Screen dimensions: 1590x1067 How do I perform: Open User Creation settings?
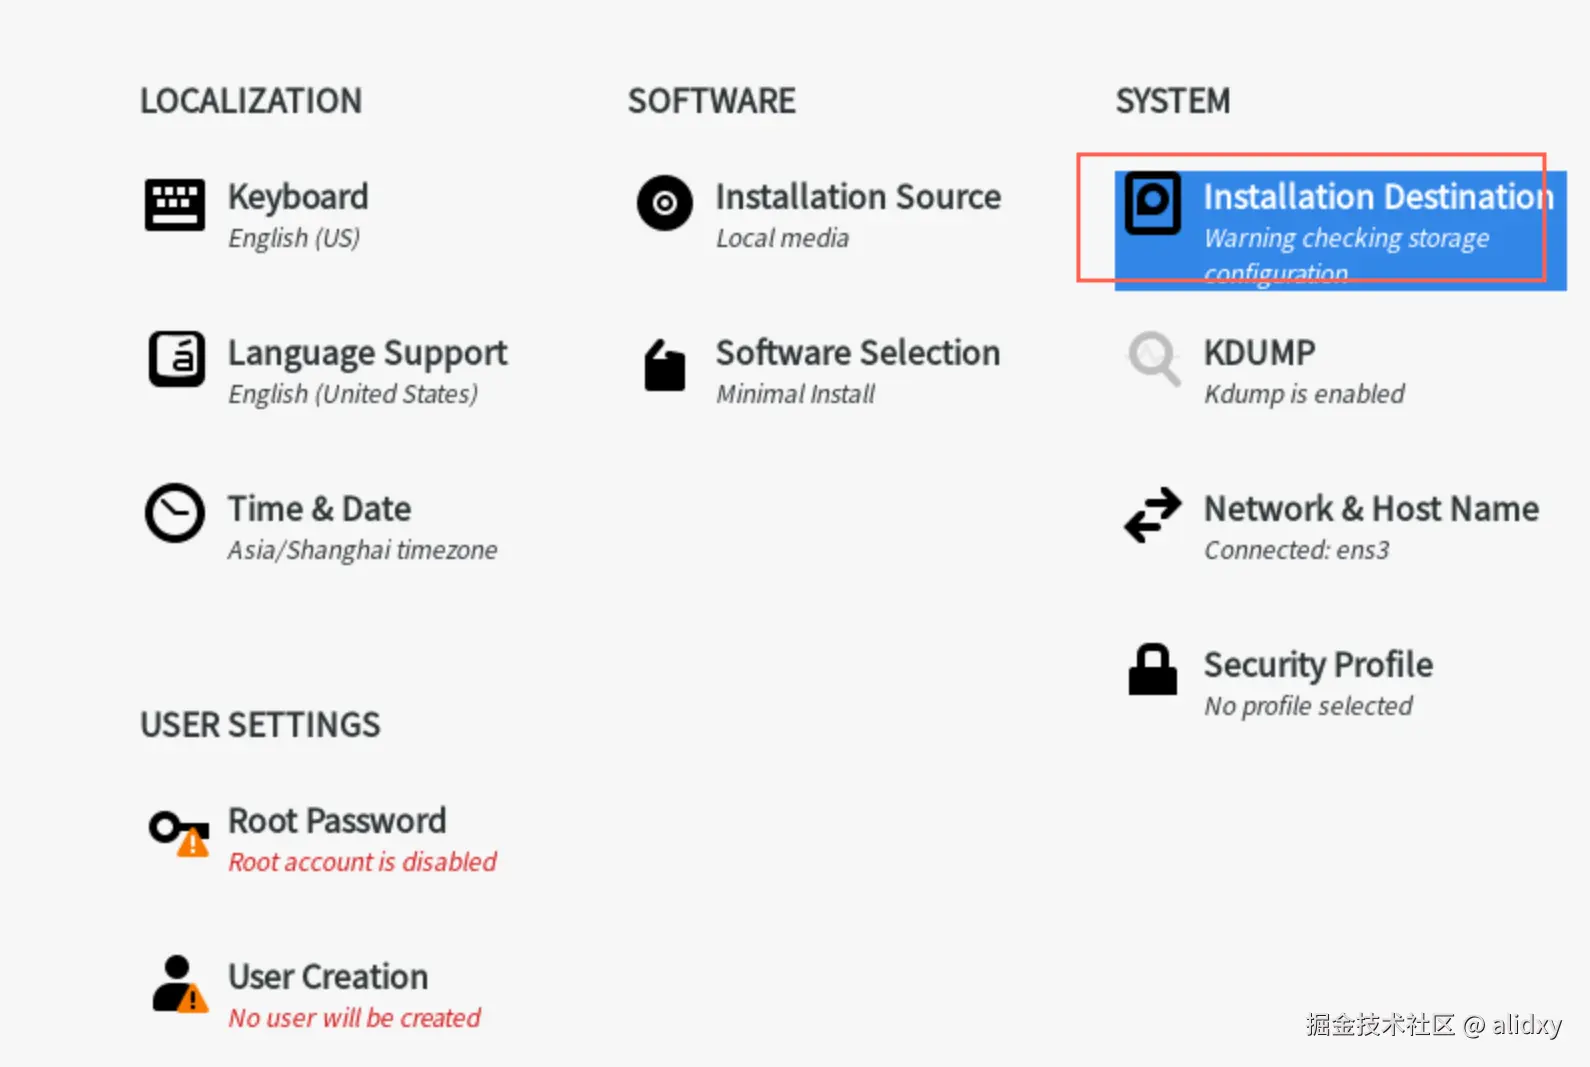(x=328, y=977)
